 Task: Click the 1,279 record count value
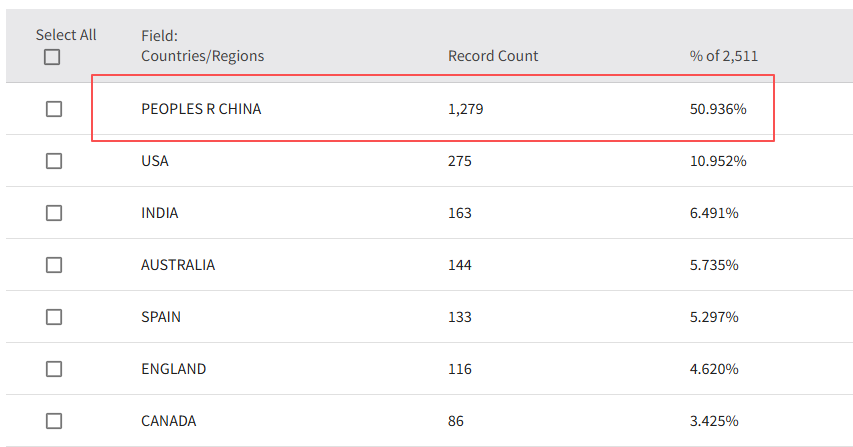[x=465, y=109]
